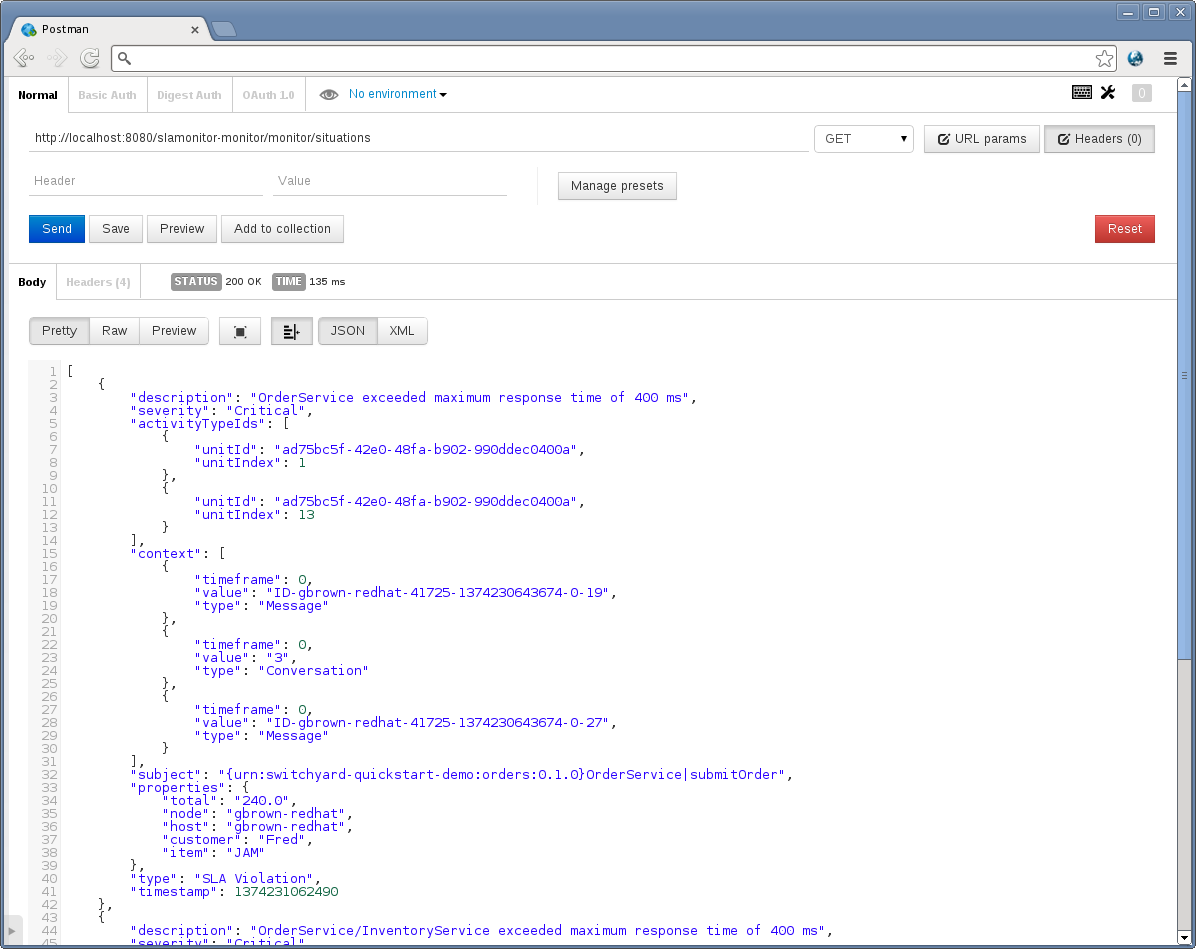Select the response Body tab
1196x949 pixels.
click(32, 281)
